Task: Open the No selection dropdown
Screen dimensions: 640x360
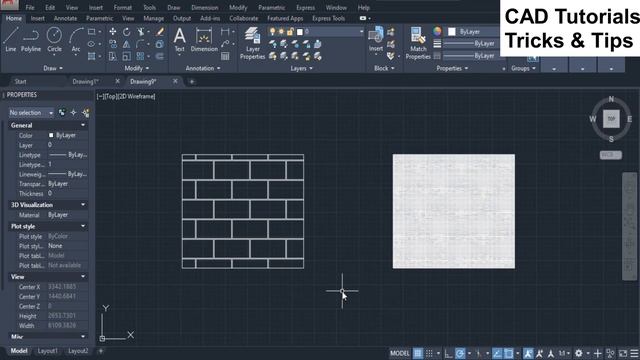Action: pyautogui.click(x=31, y=113)
